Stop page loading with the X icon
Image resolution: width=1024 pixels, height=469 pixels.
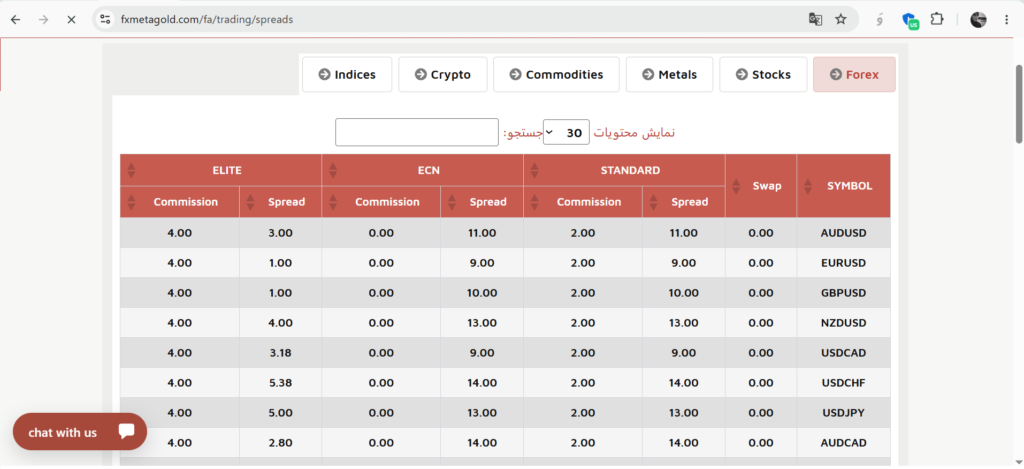71,20
